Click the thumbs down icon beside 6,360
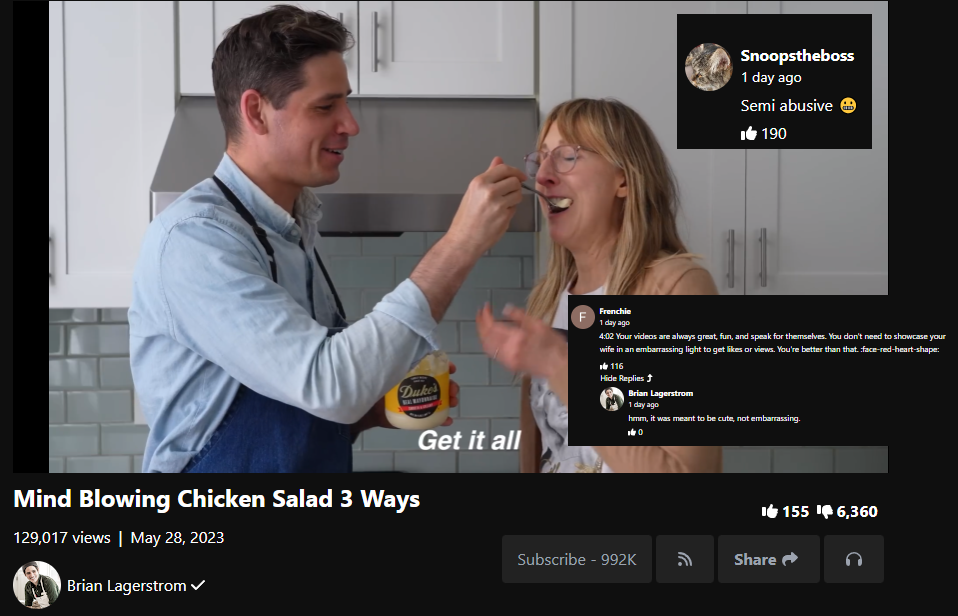This screenshot has height=616, width=958. click(x=825, y=512)
